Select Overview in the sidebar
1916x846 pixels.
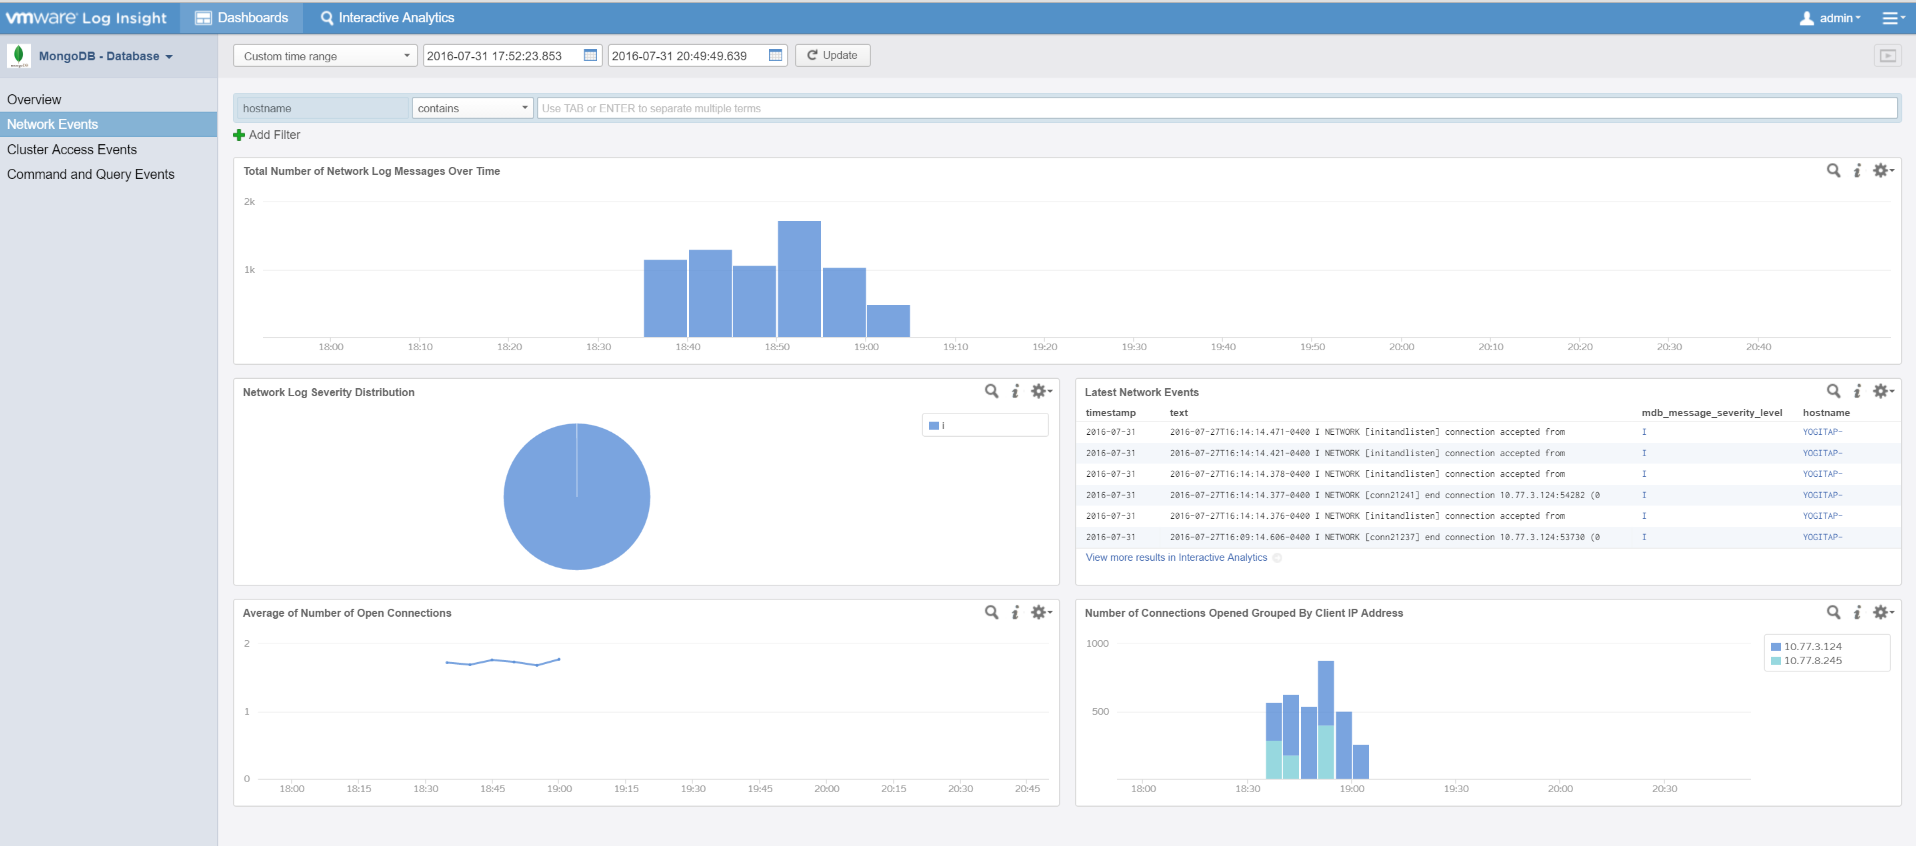point(34,100)
